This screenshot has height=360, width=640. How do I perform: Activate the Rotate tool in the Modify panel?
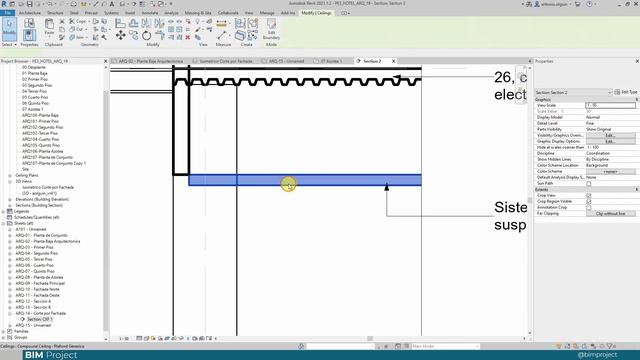coord(147,36)
